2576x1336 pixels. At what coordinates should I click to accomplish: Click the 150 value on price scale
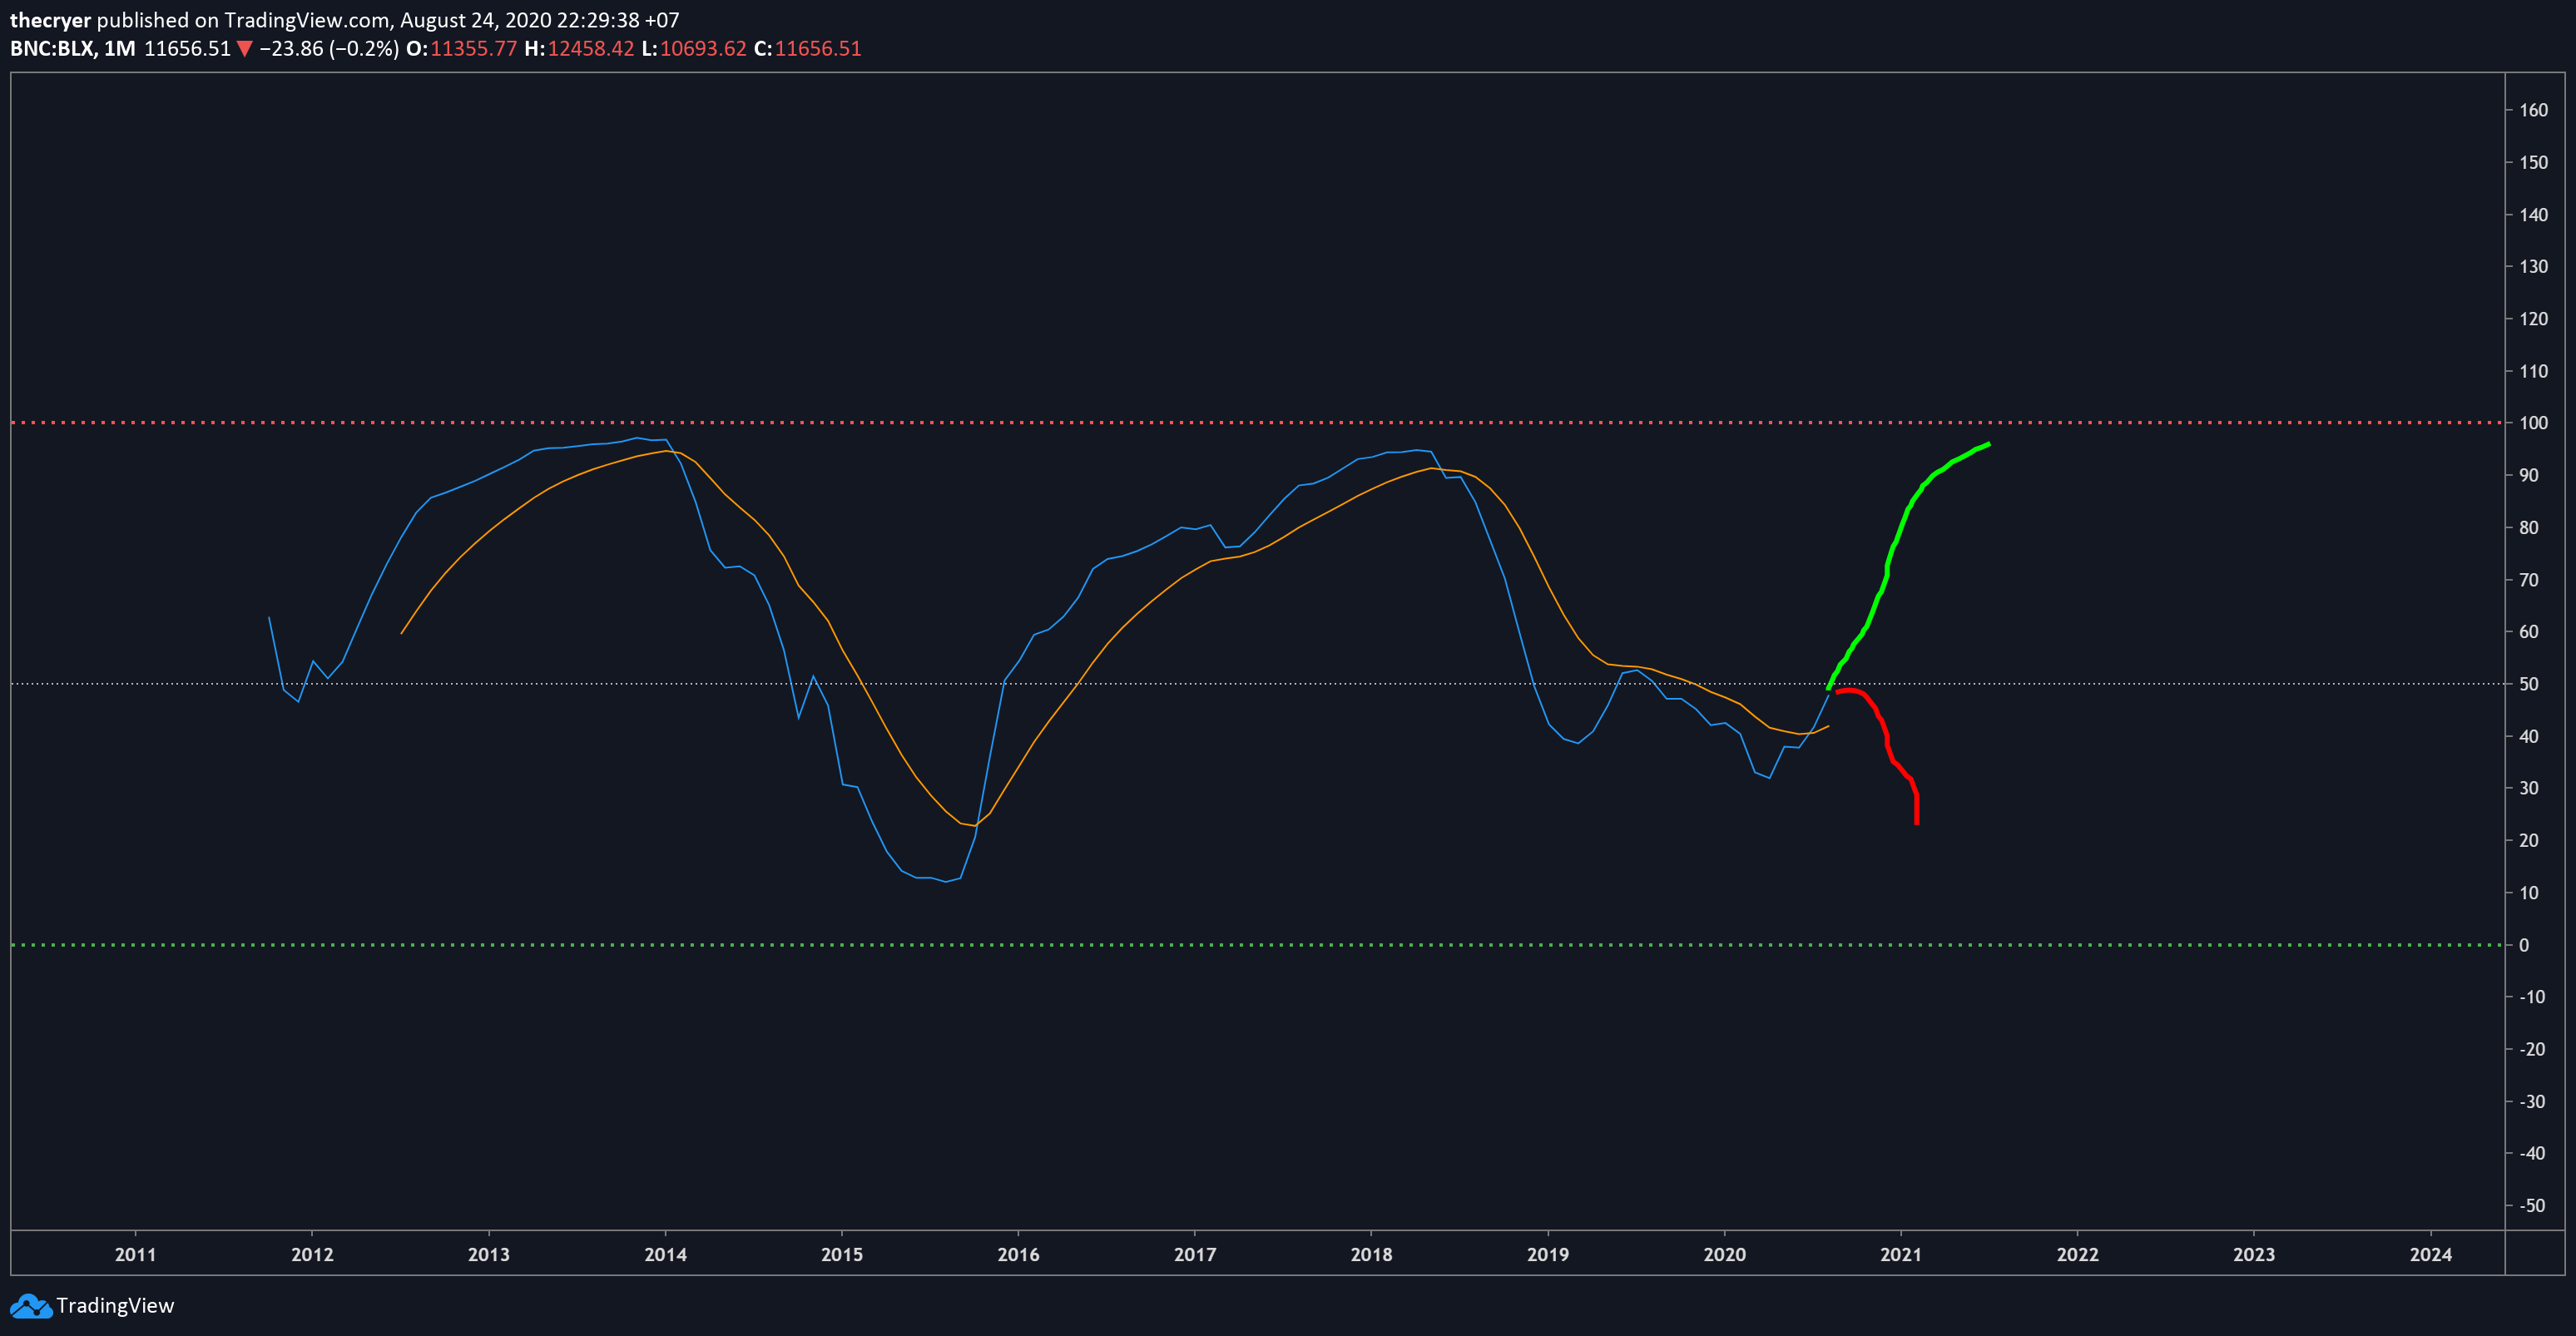(2533, 162)
